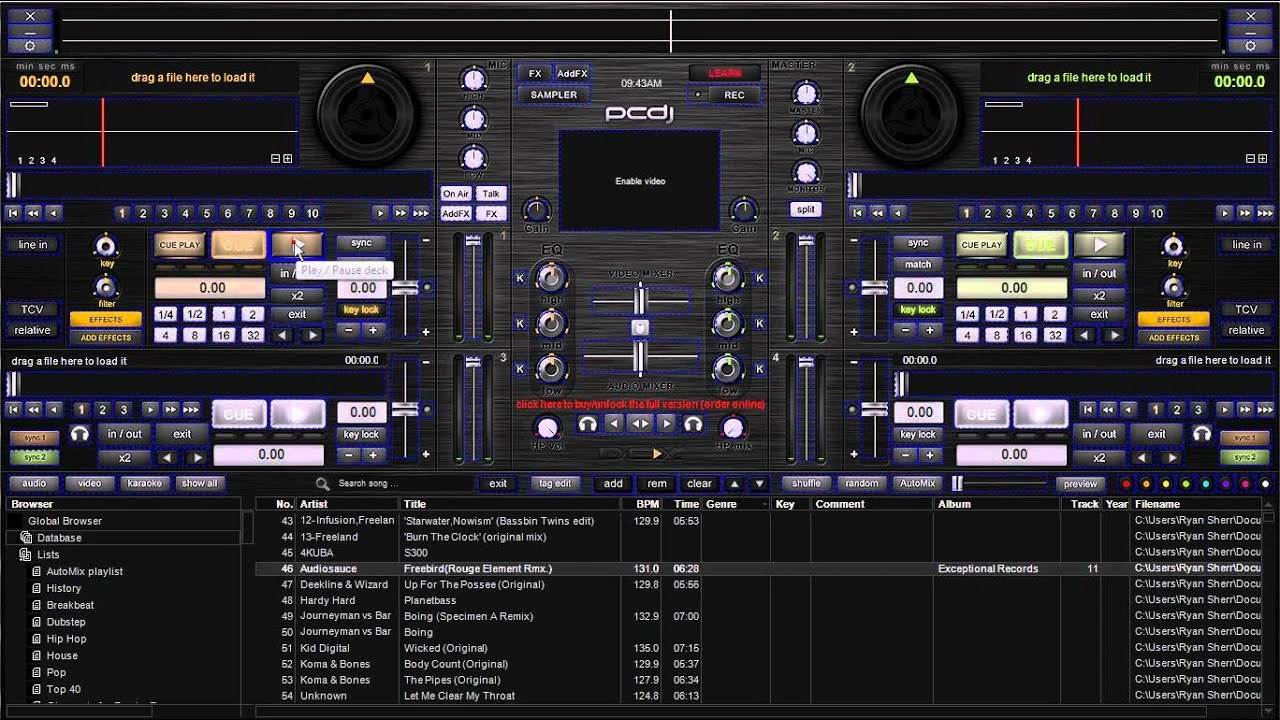Click the right headphone icon in mixer

692,424
